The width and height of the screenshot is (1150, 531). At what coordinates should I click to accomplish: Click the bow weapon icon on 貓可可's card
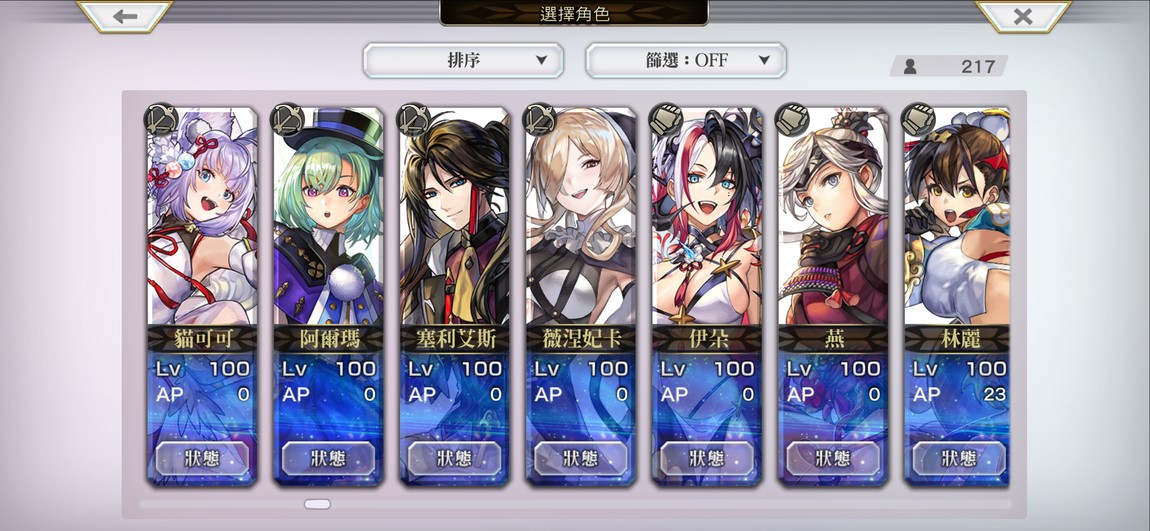pos(160,120)
